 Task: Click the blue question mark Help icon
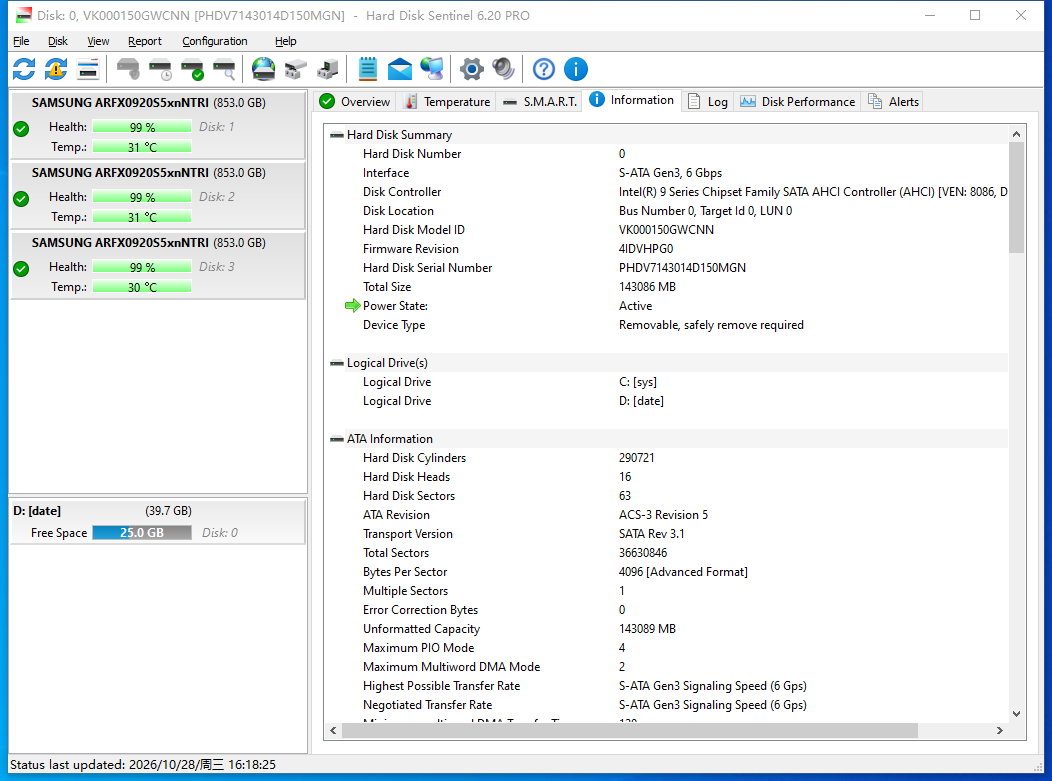[543, 68]
